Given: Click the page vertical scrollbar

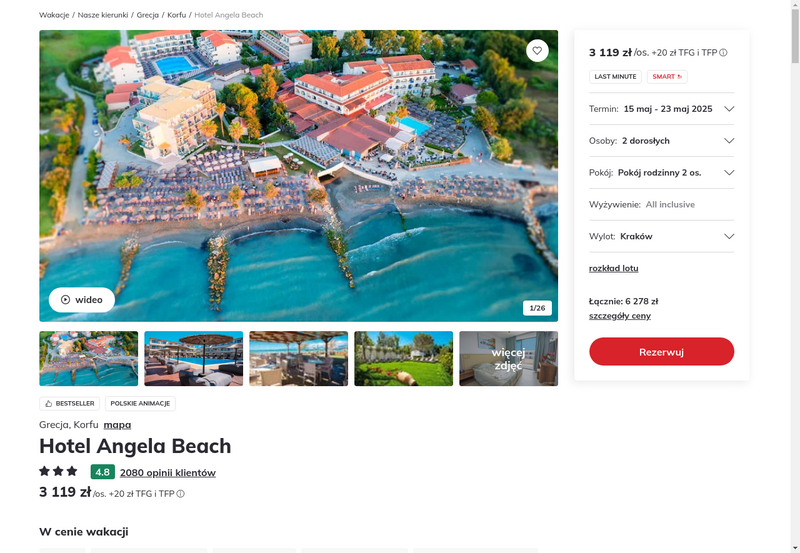Looking at the screenshot, I should point(795,276).
